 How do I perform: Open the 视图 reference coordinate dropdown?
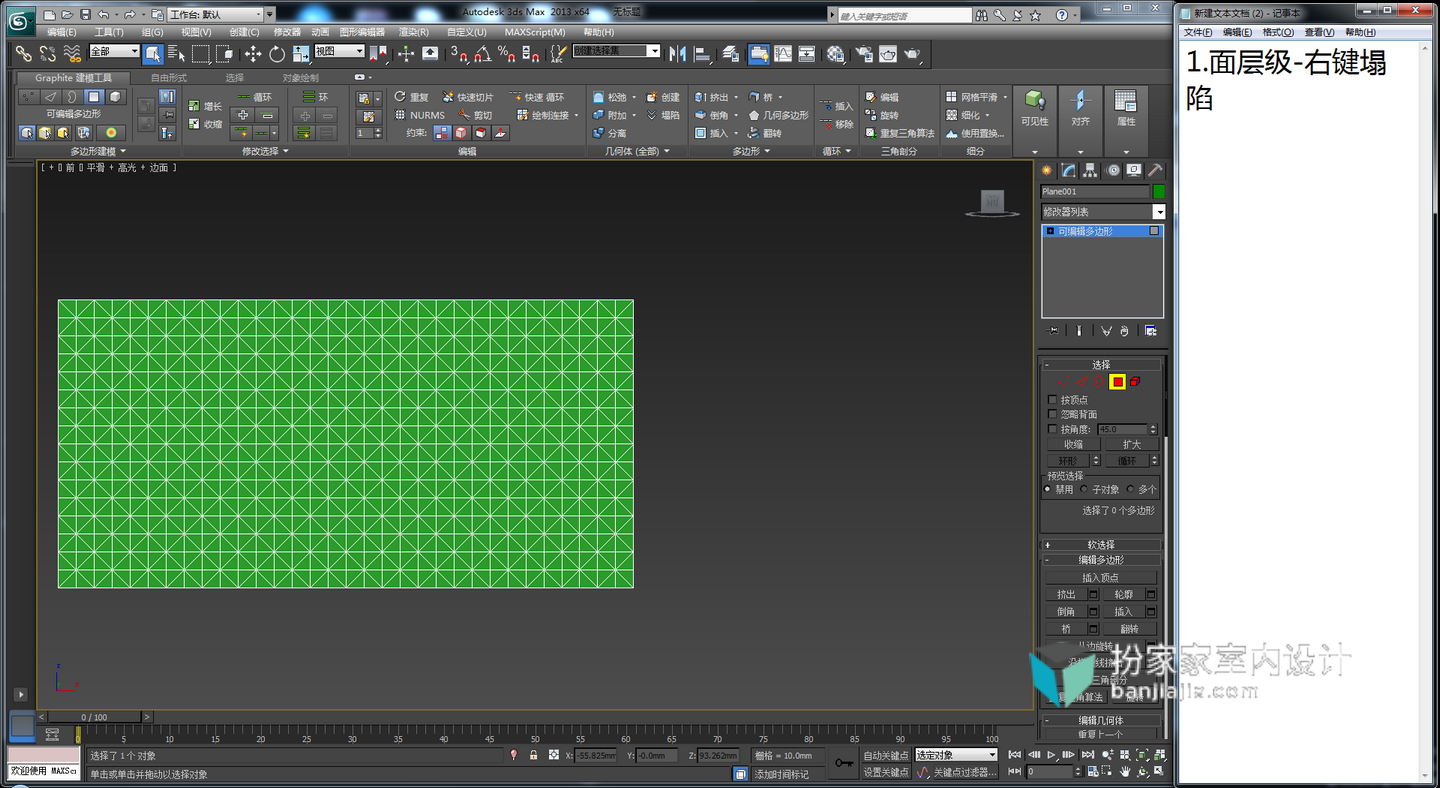(339, 51)
